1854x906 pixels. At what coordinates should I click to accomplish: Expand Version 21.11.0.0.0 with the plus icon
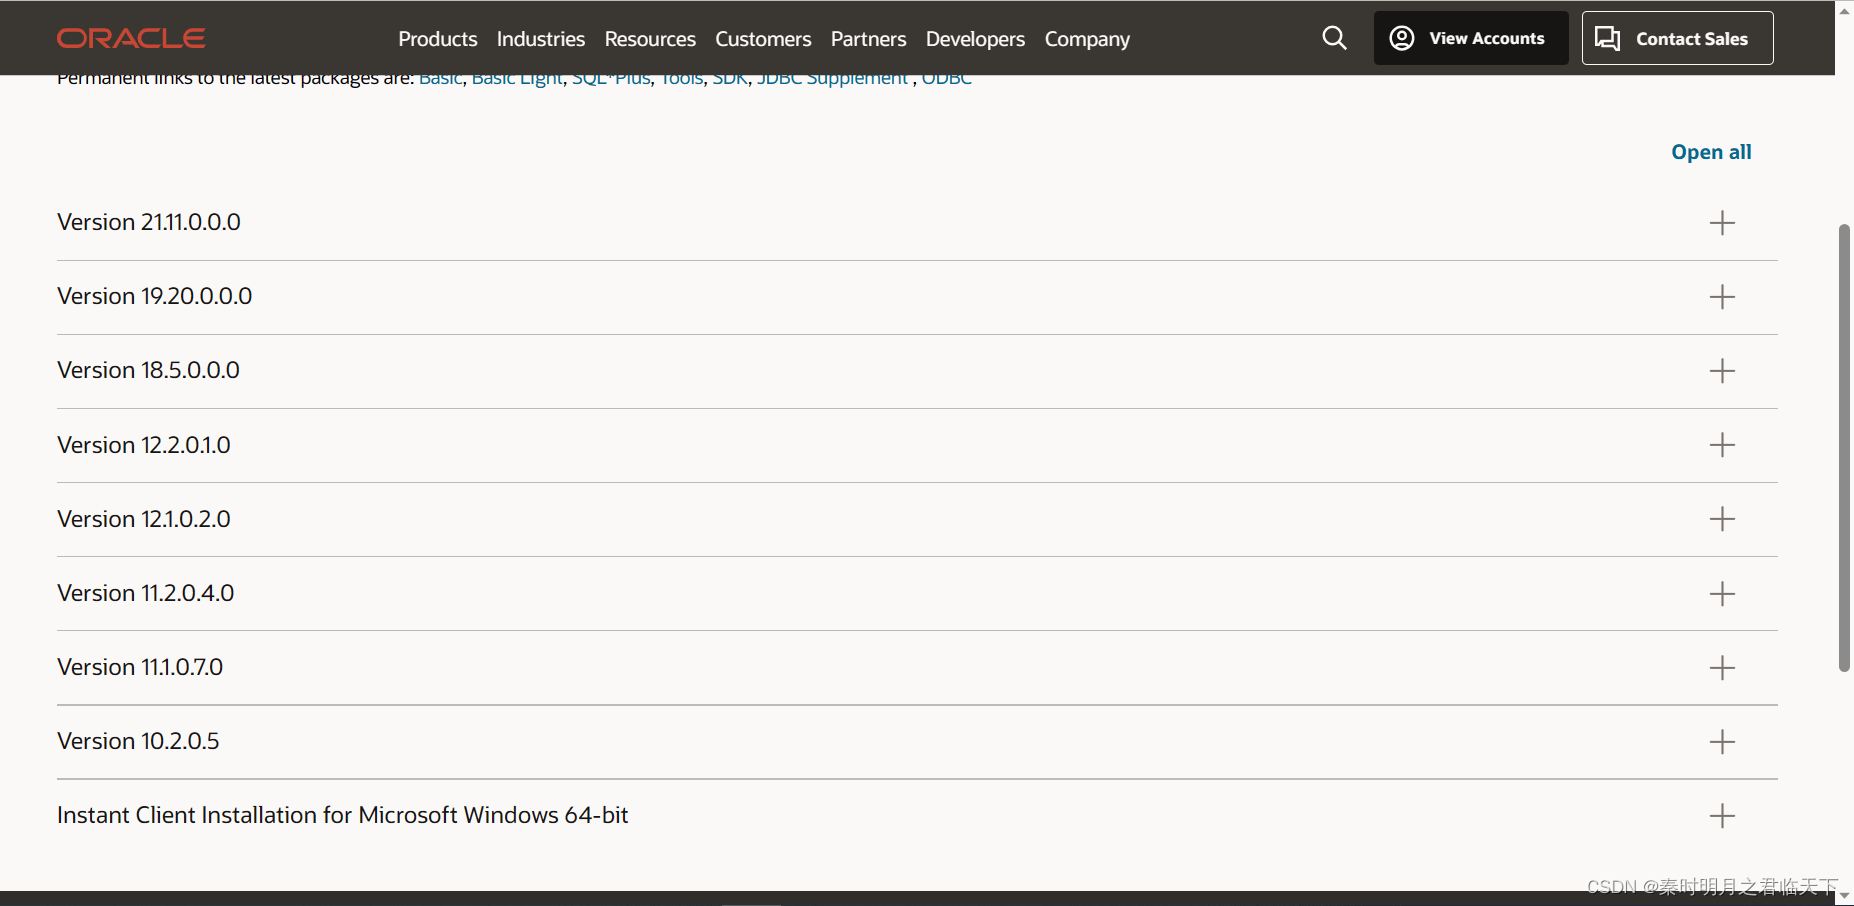[x=1722, y=222]
